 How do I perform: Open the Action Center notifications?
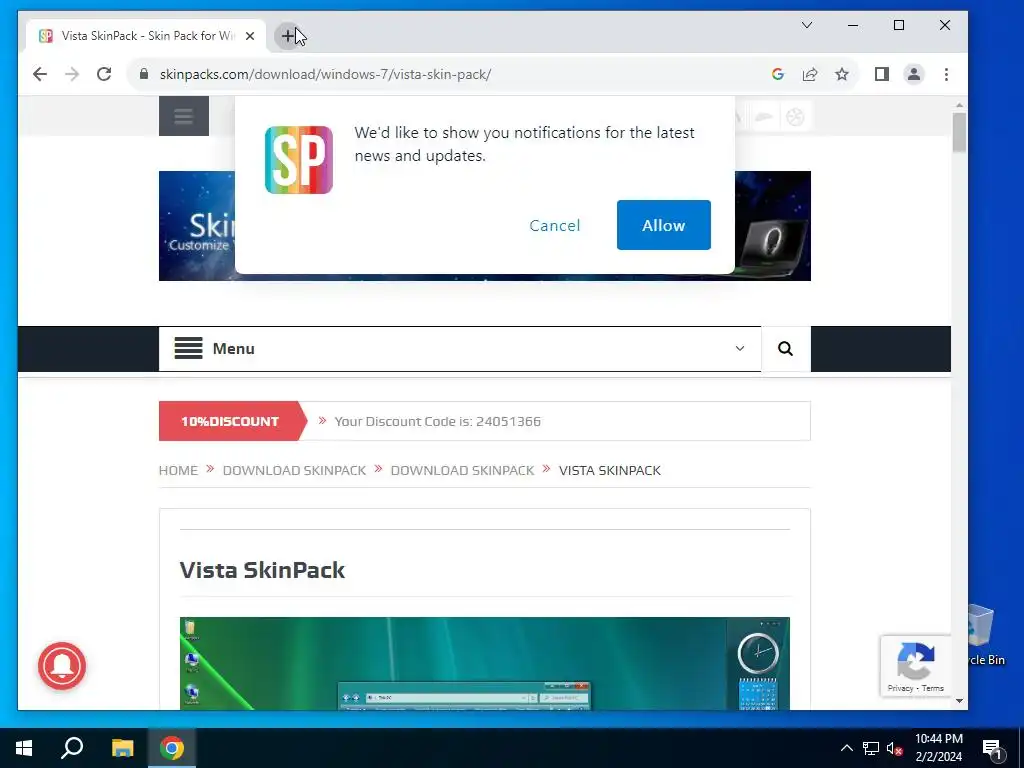[x=993, y=750]
